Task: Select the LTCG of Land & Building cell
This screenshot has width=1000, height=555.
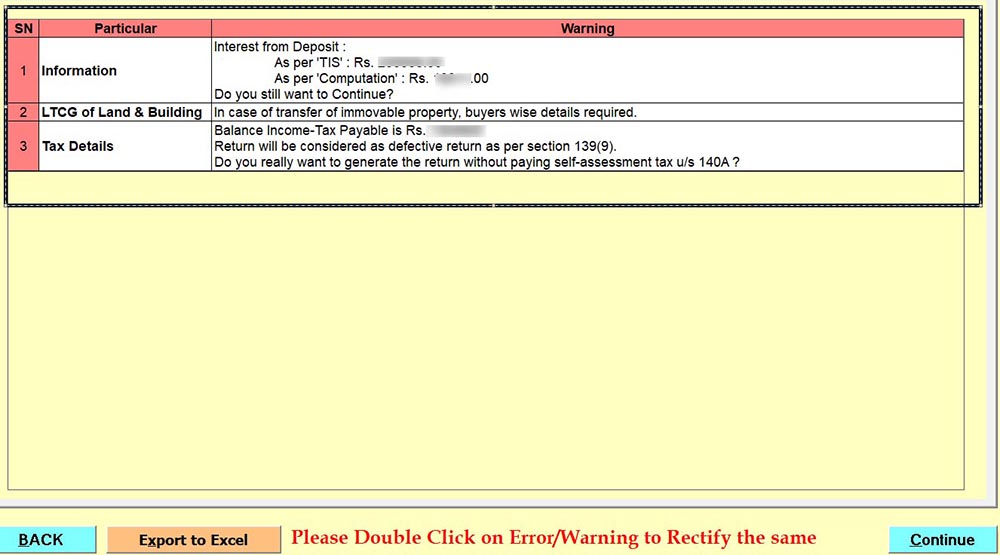Action: pos(122,112)
